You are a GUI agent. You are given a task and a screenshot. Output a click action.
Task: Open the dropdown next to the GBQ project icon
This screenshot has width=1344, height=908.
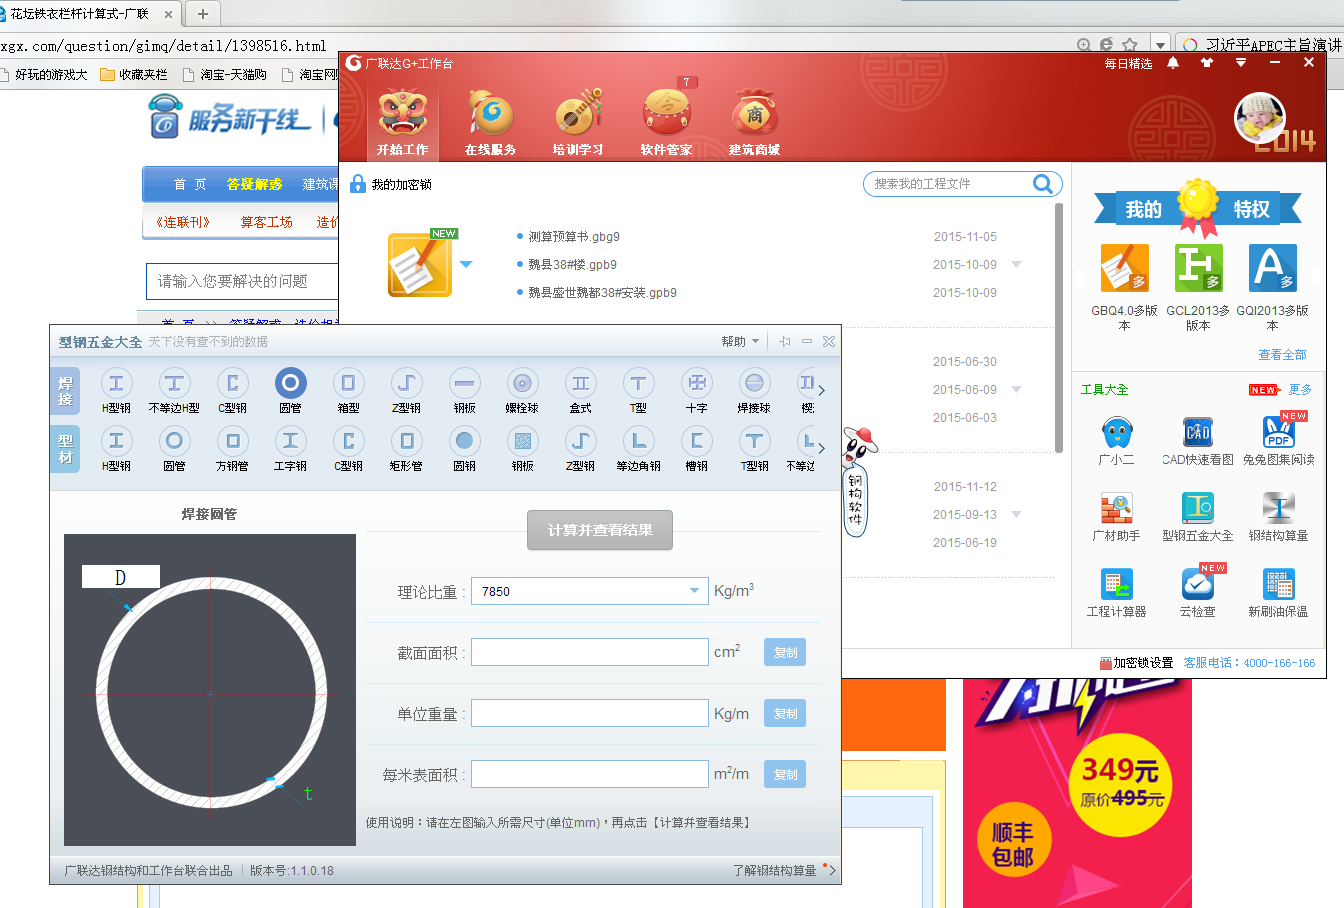tap(466, 265)
